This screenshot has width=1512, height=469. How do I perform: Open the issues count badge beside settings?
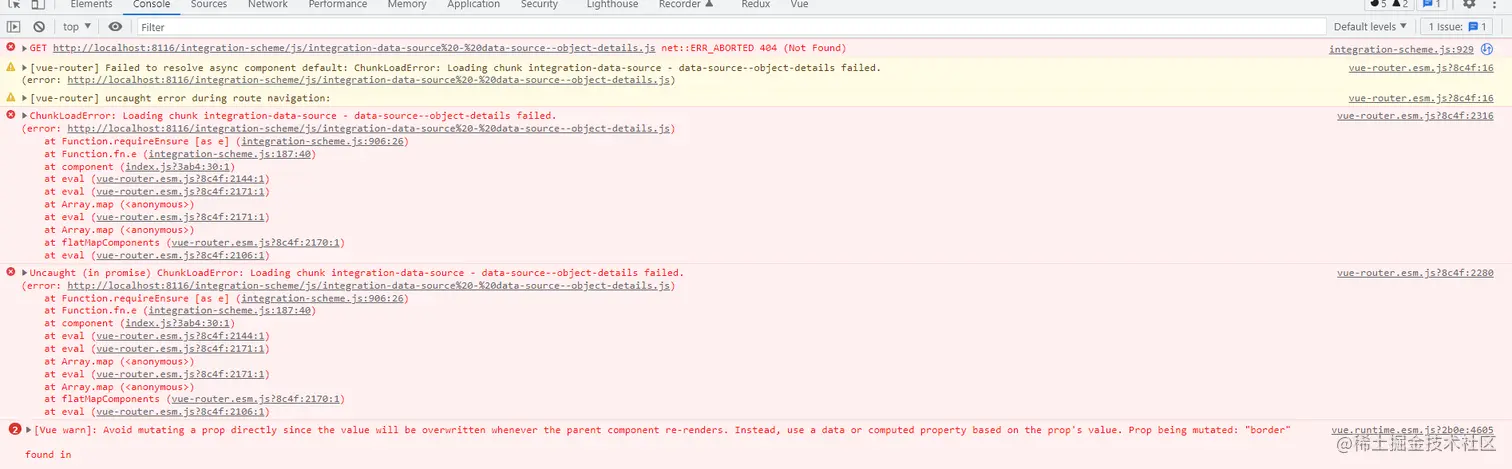tap(1431, 4)
